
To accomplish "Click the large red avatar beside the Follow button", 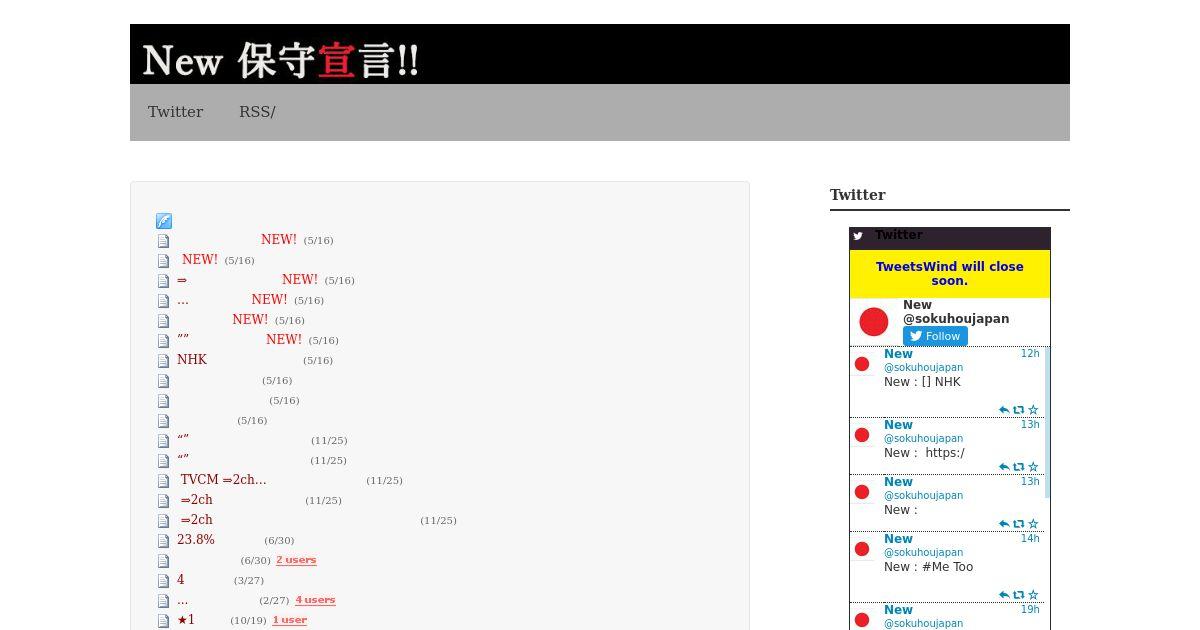I will [x=874, y=322].
